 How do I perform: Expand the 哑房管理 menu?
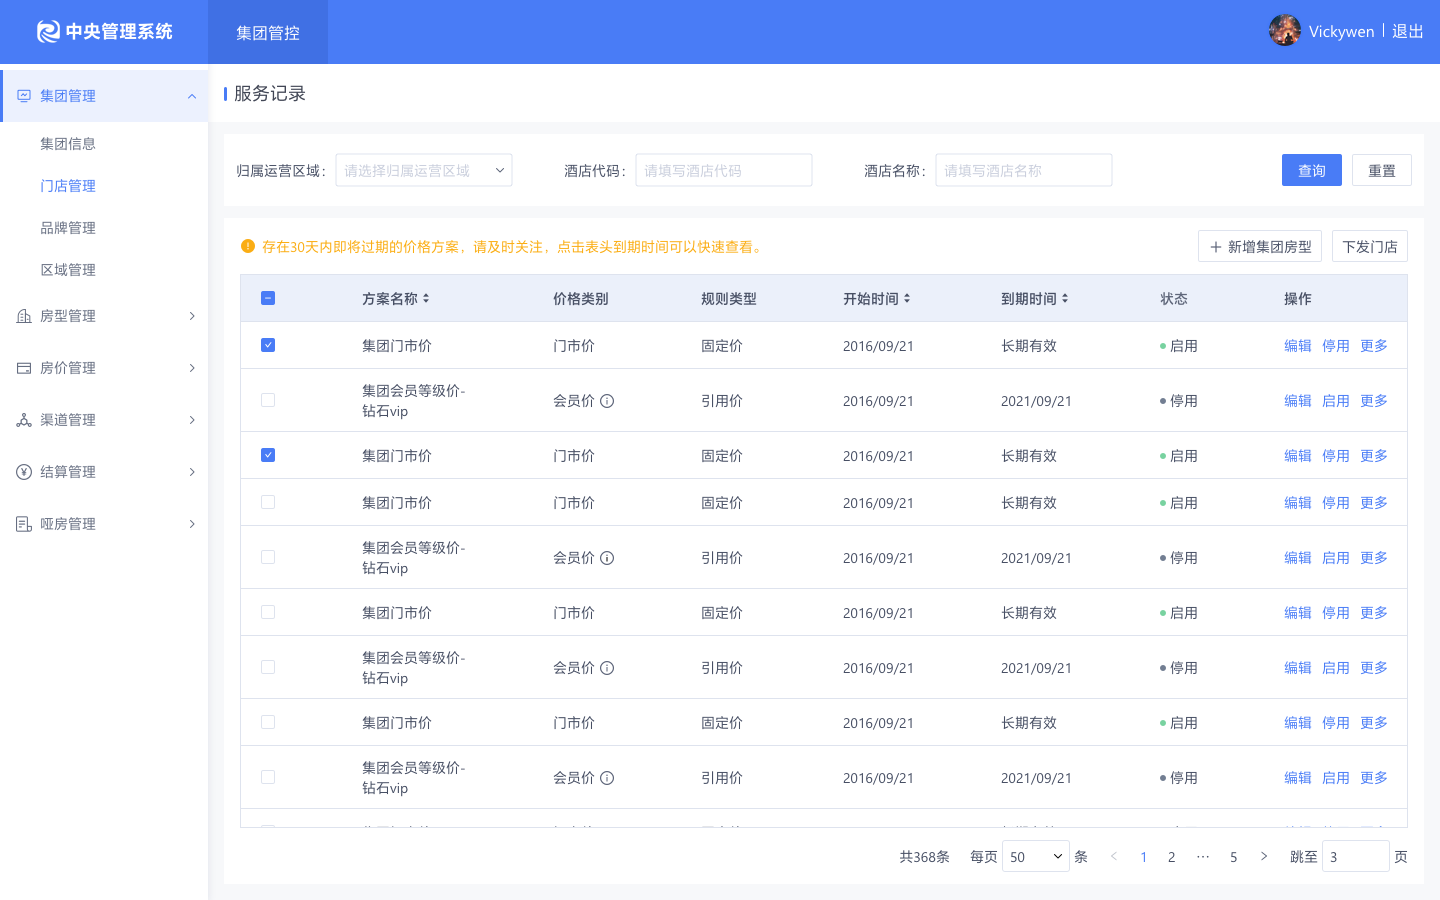(192, 524)
